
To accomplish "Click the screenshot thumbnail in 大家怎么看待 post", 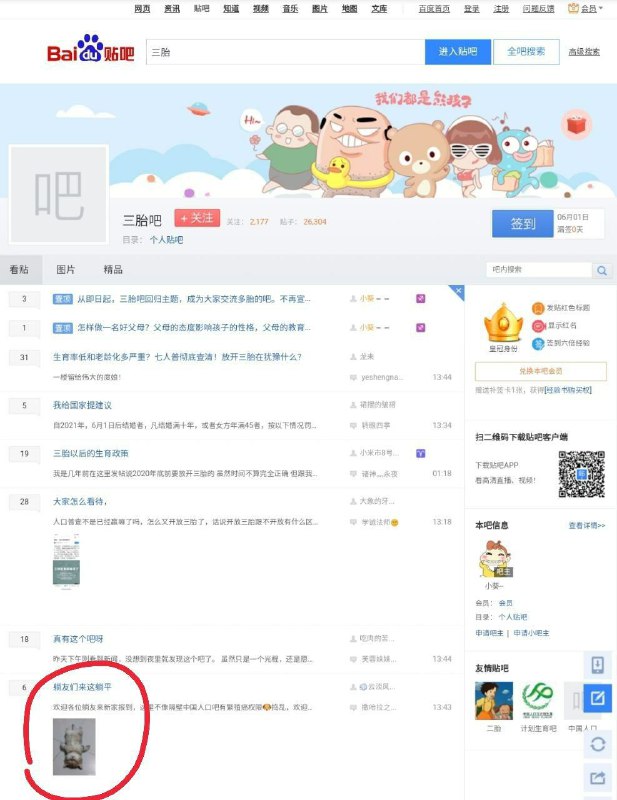I will click(x=66, y=560).
